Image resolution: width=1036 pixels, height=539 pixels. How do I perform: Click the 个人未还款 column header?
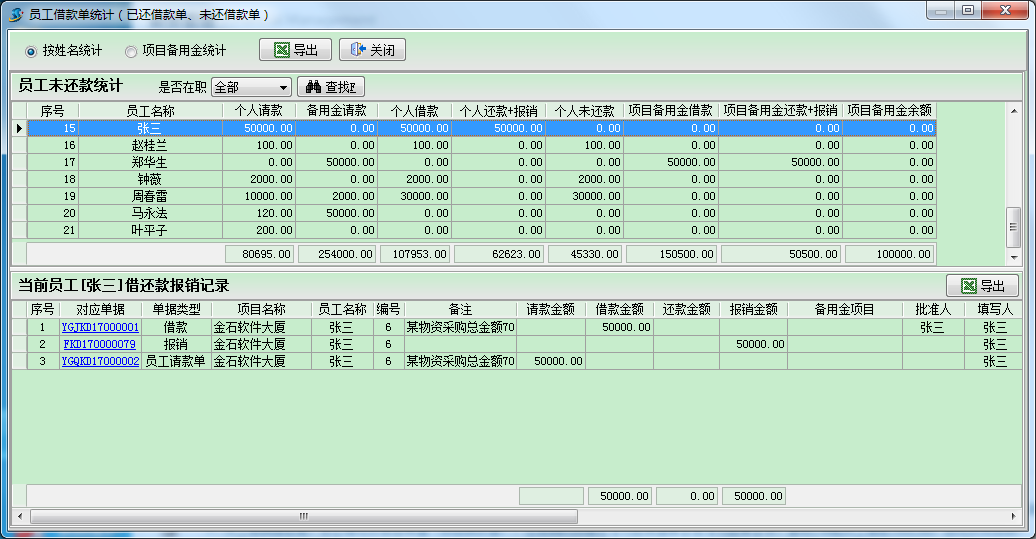[584, 111]
